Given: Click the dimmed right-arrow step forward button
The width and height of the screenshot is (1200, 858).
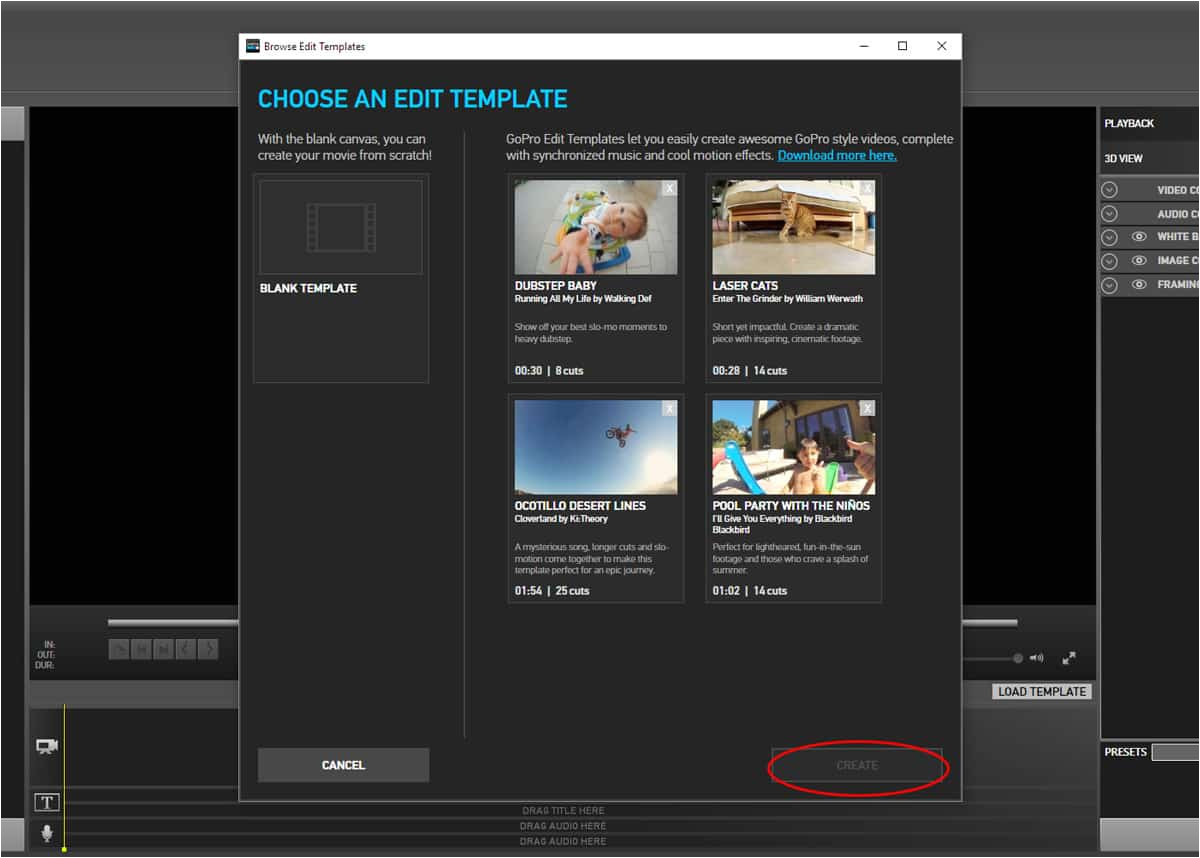Looking at the screenshot, I should point(207,649).
